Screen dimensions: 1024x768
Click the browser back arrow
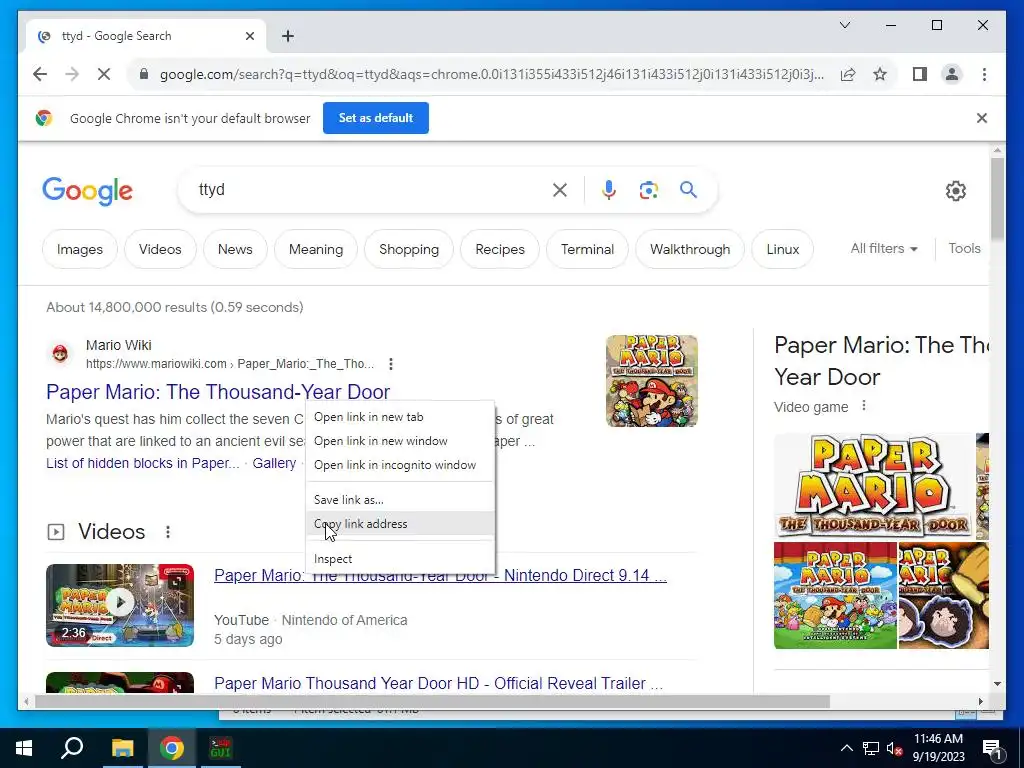click(40, 74)
